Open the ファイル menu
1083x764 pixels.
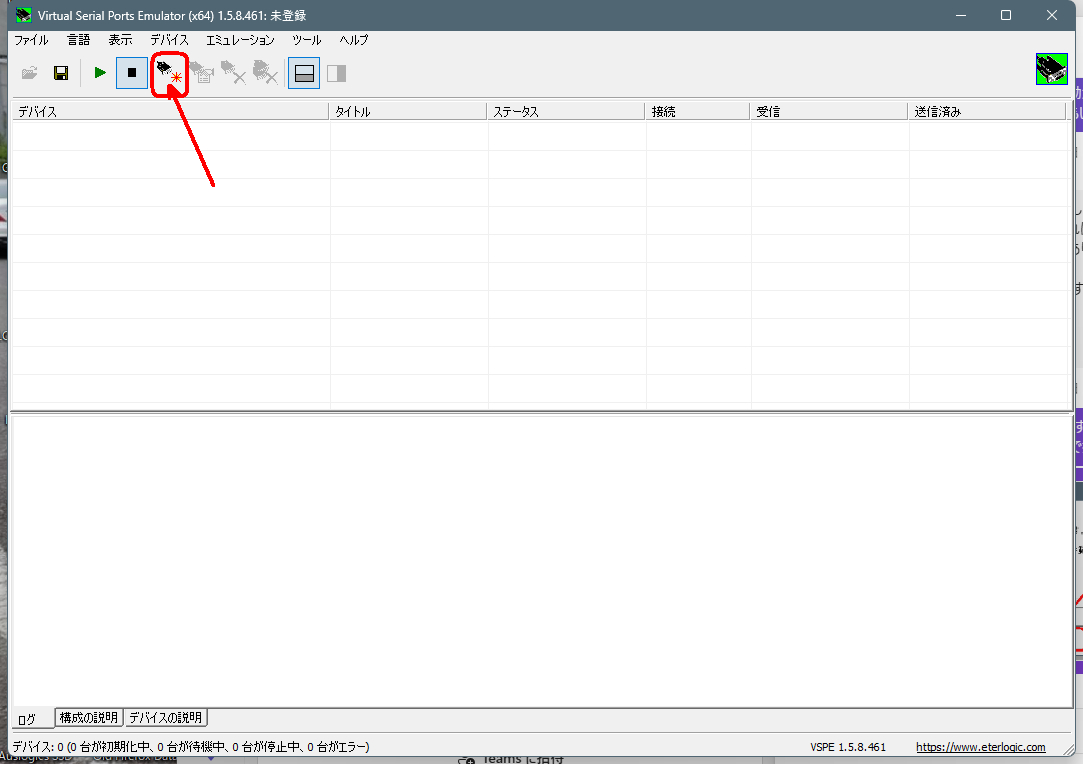[31, 40]
